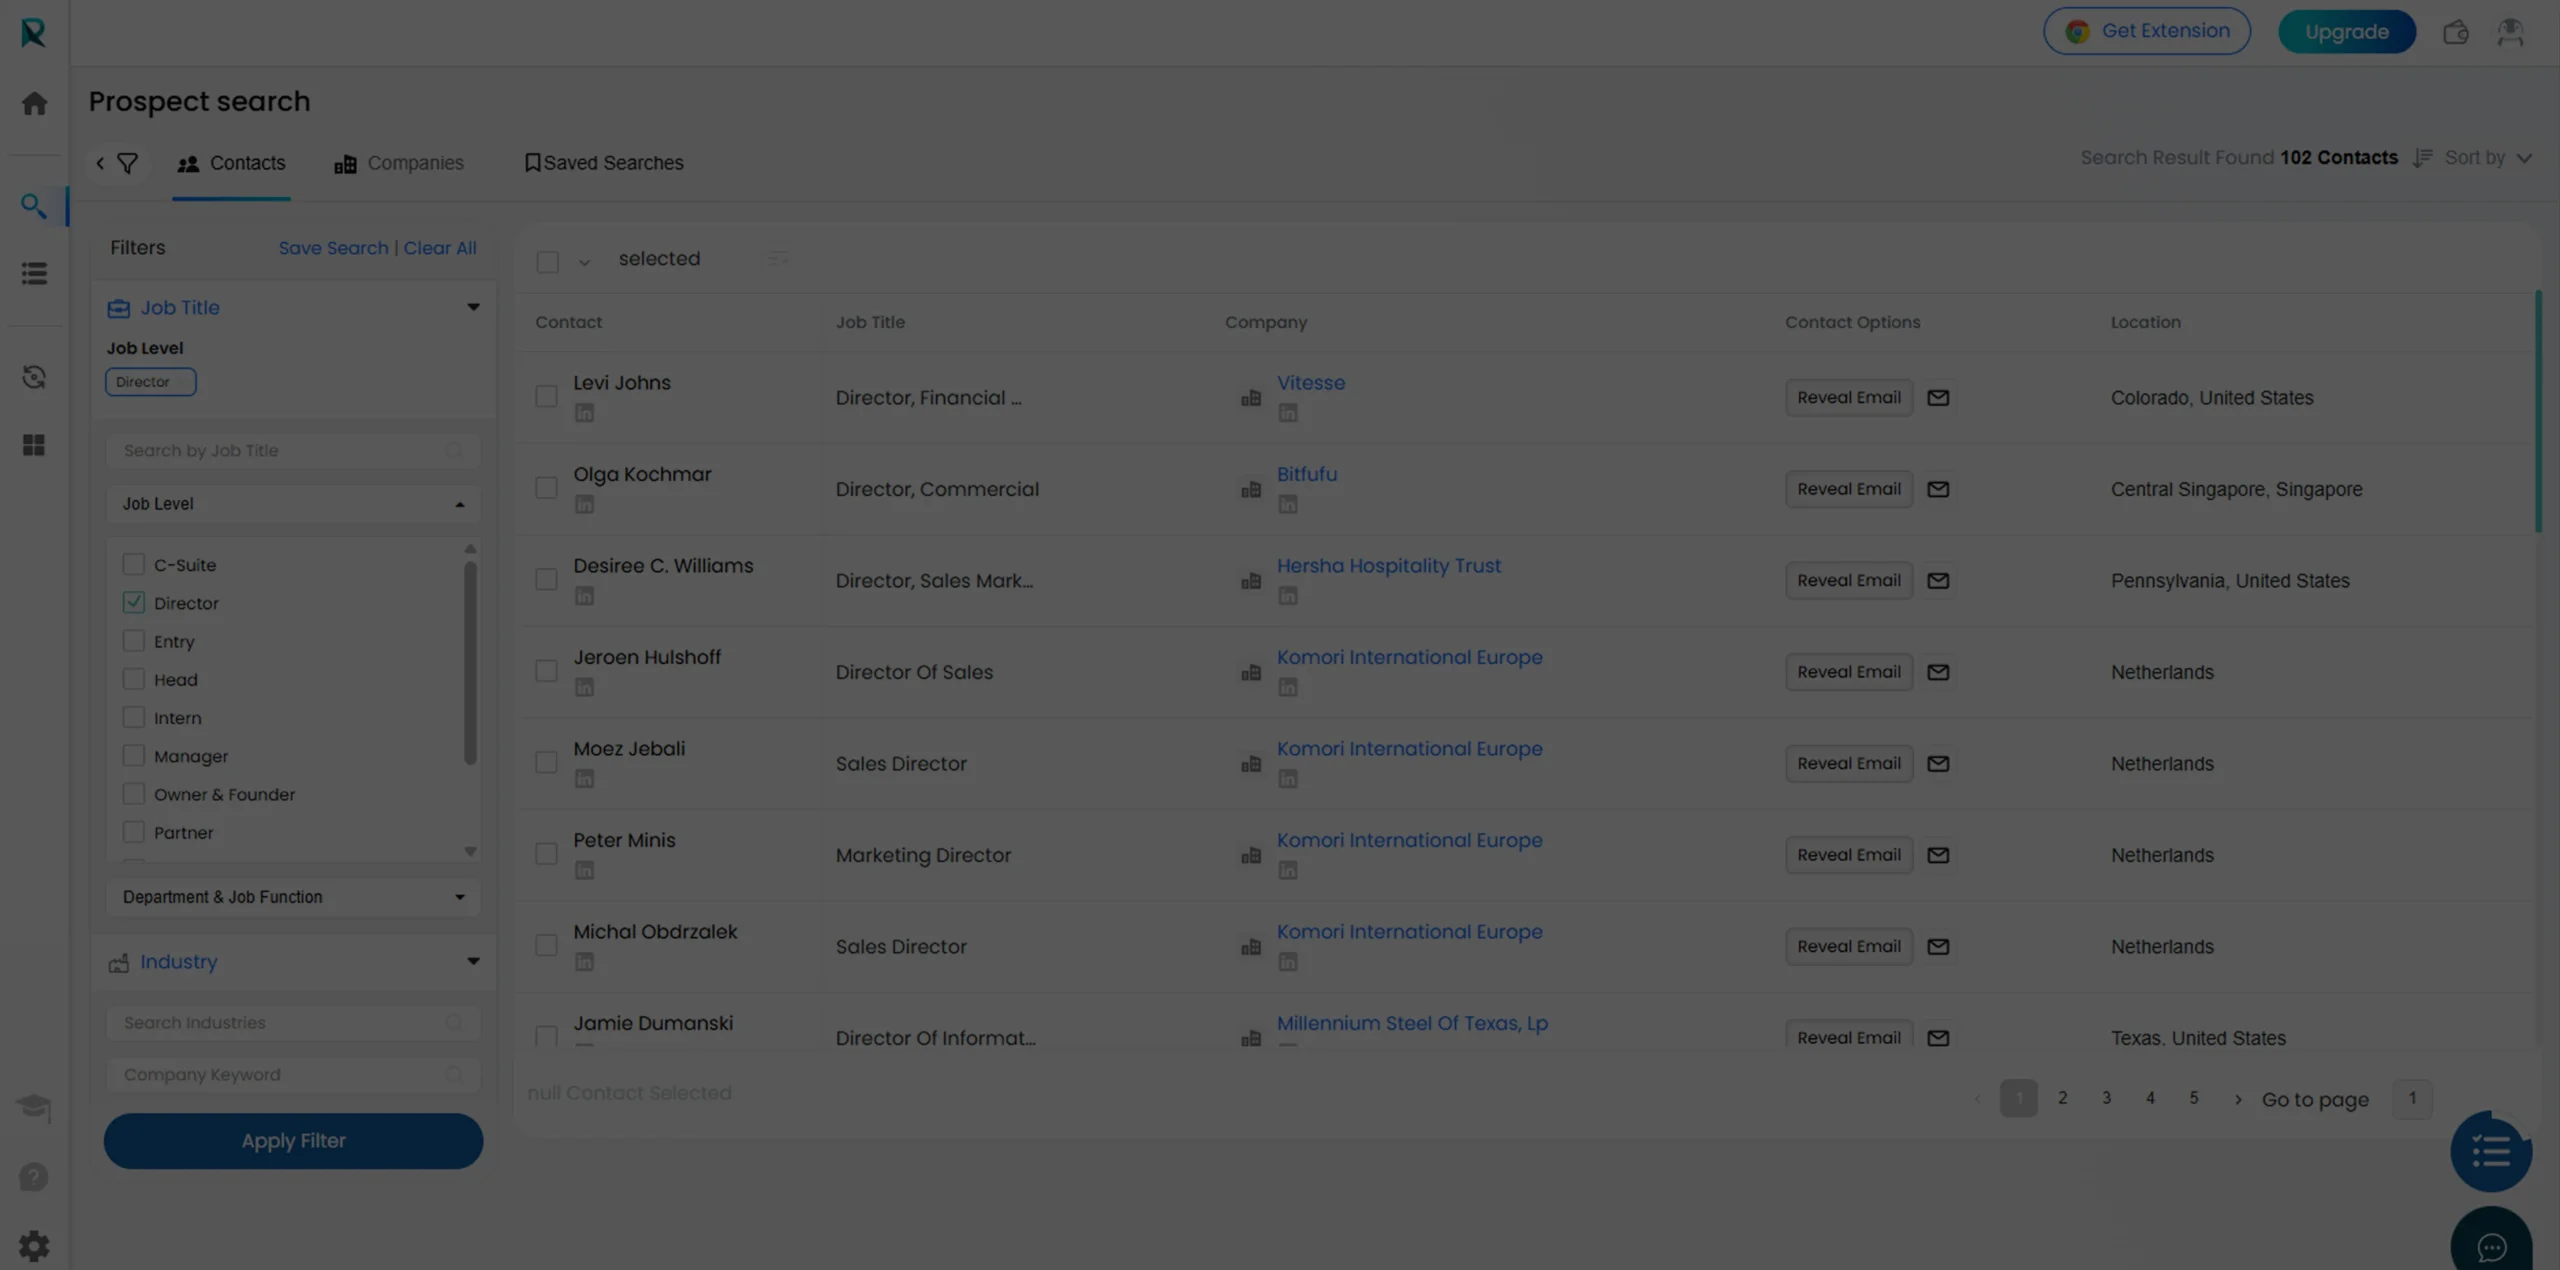
Task: Open the checklist floating button
Action: (x=2491, y=1152)
